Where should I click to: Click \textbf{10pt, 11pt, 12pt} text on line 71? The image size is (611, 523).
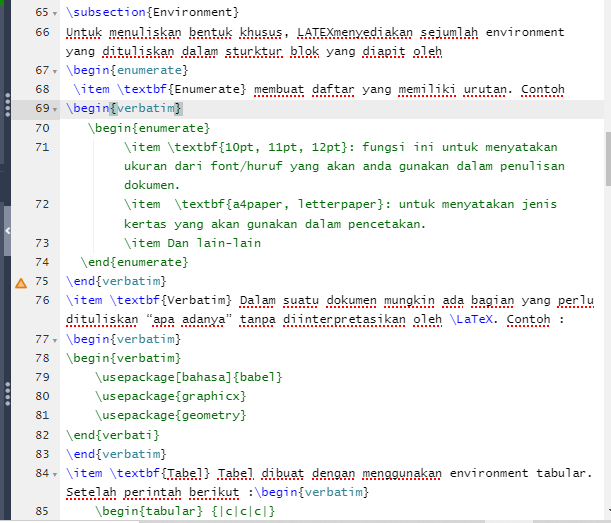click(257, 147)
